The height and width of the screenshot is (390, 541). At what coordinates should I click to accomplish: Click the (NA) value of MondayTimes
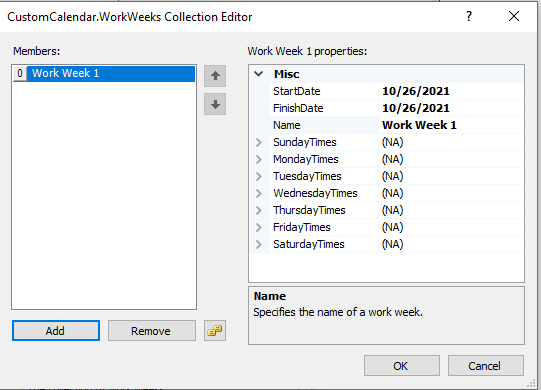(392, 159)
